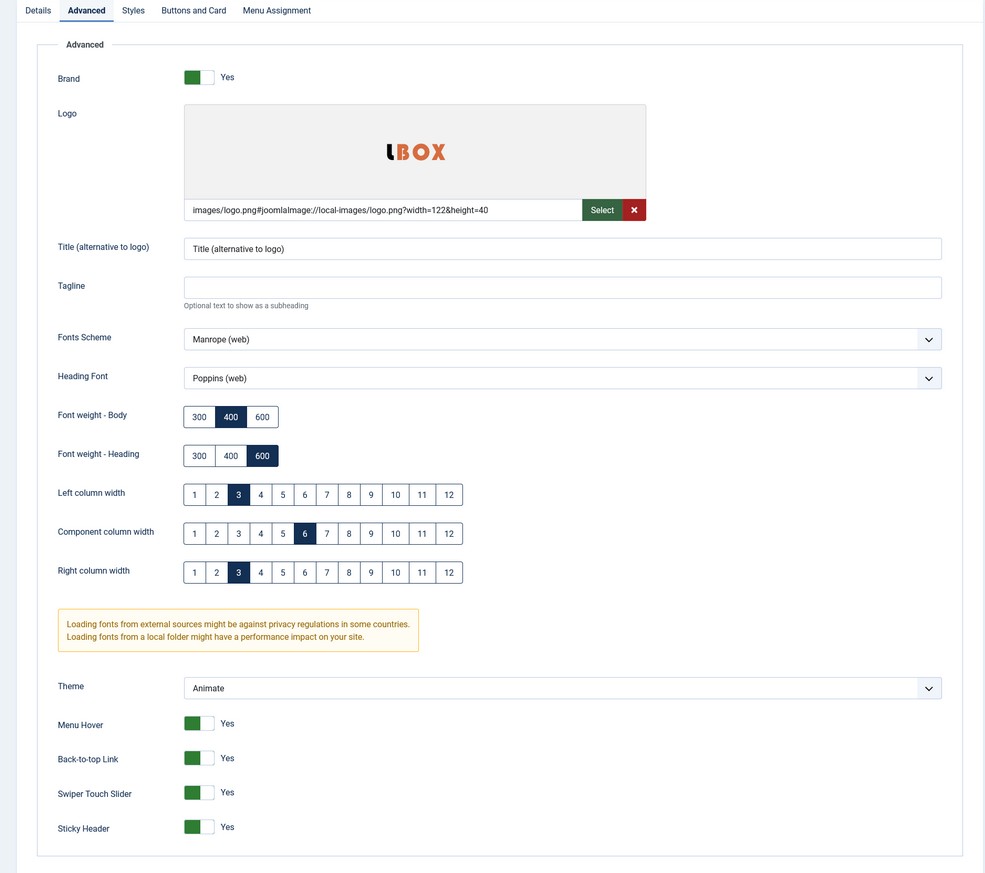Switch to the Styles tab
985x873 pixels.
(x=133, y=11)
